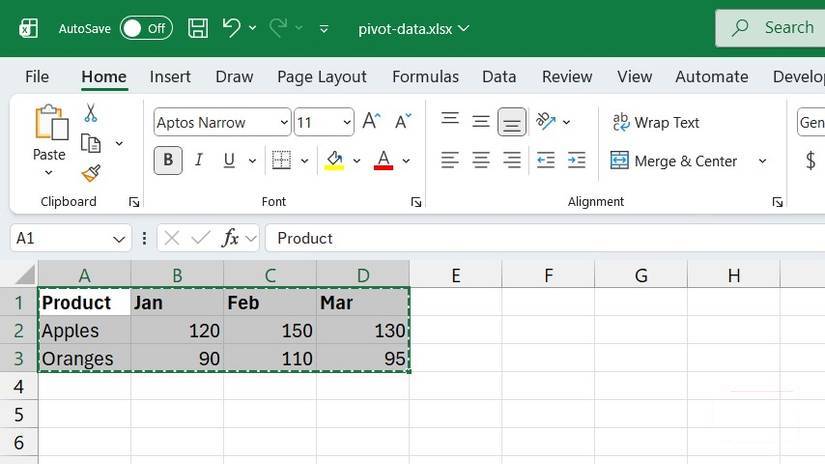Open the pivot-data.xlsx file name dropdown
Screen dimensions: 825x464
[x=464, y=28]
